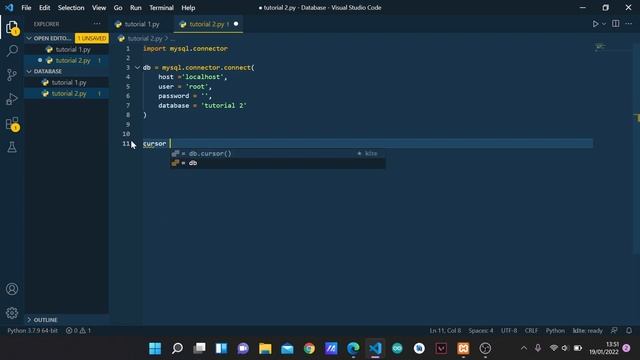Change language mode Python
The width and height of the screenshot is (640, 360).
[555, 330]
